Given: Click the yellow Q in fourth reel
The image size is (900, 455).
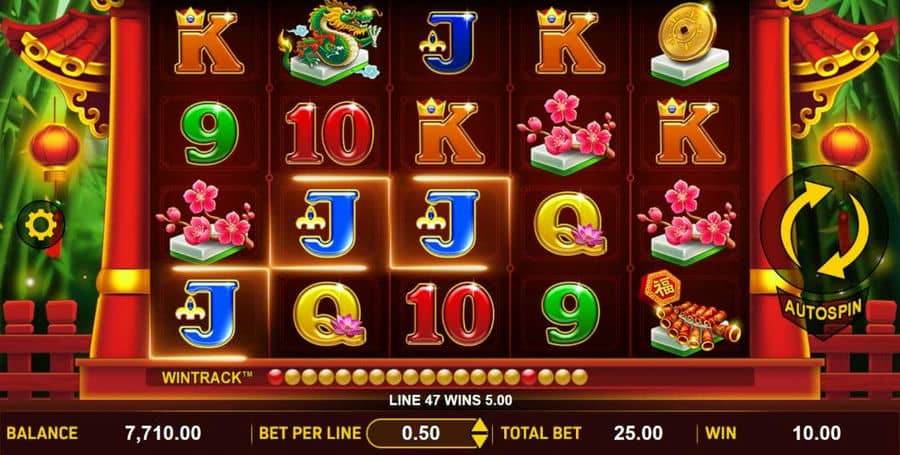Looking at the screenshot, I should point(569,224).
